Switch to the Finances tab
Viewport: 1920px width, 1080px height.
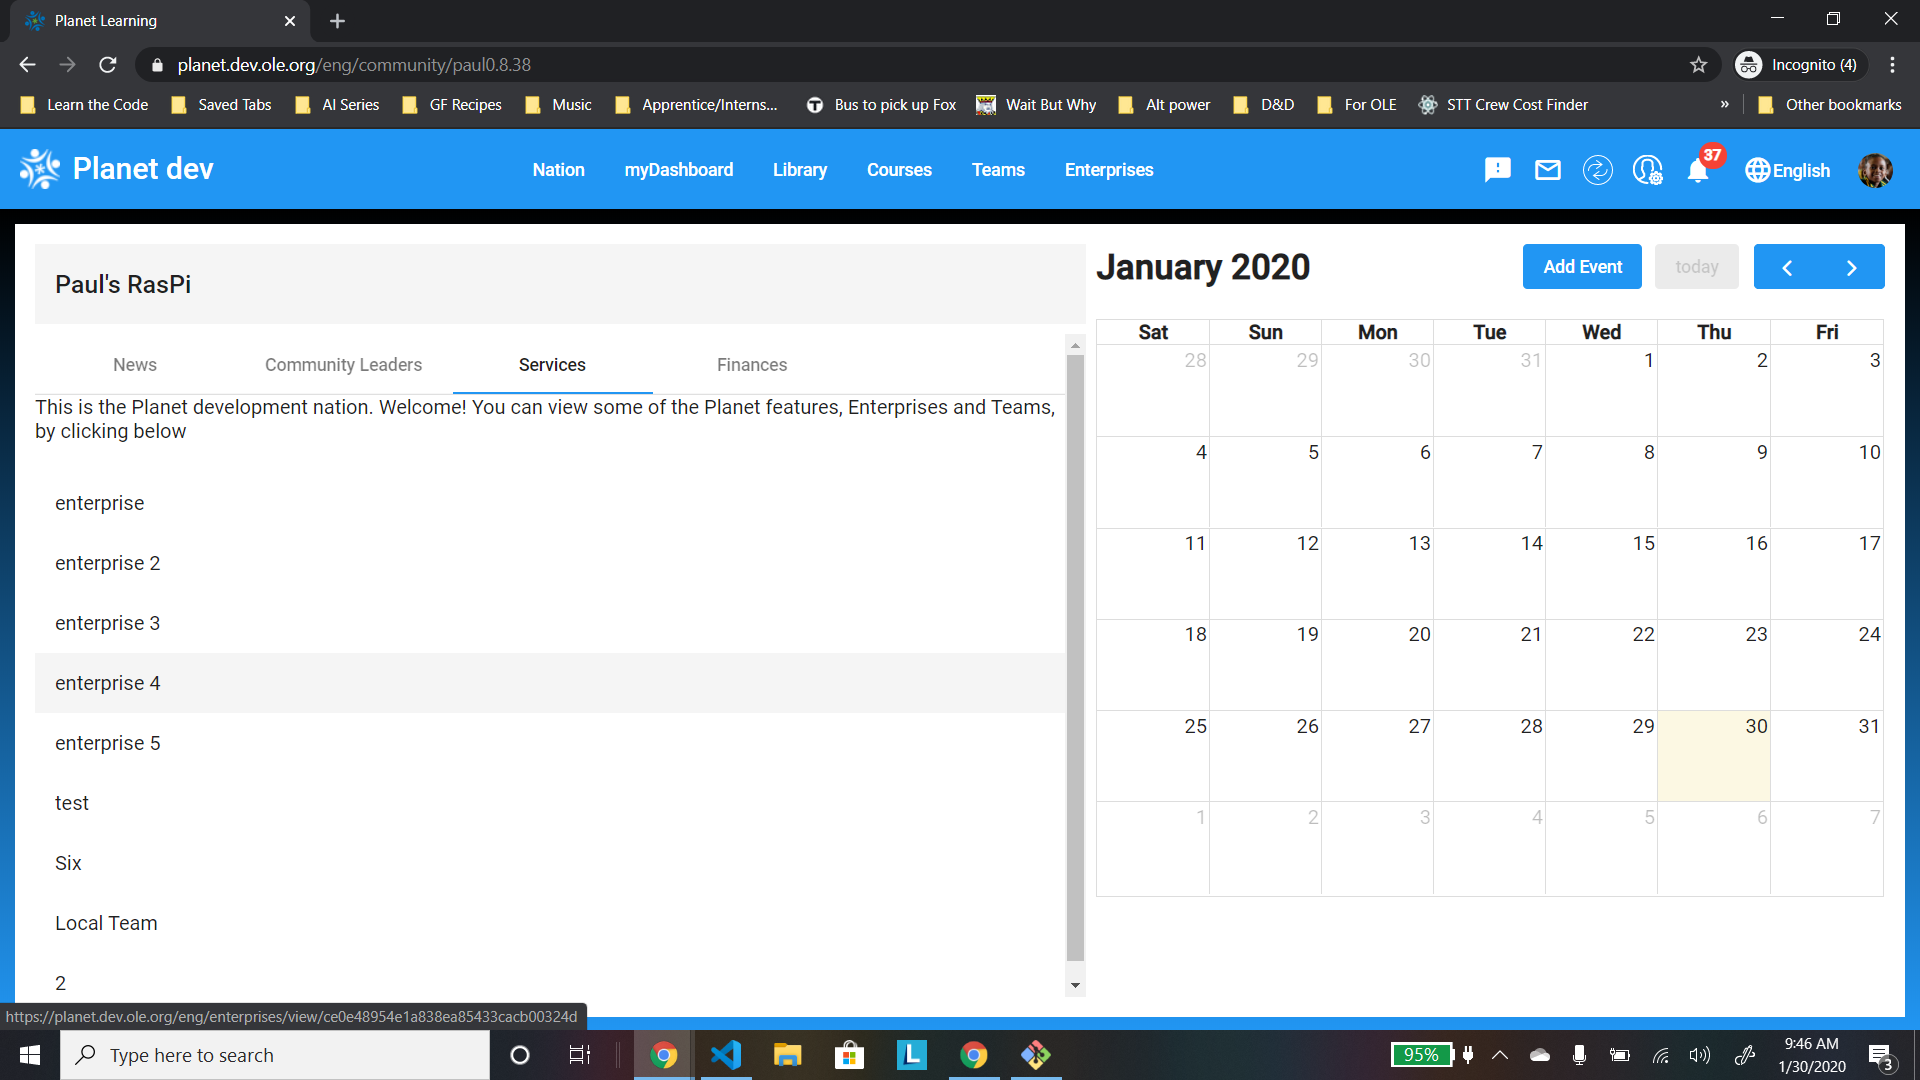pos(752,365)
